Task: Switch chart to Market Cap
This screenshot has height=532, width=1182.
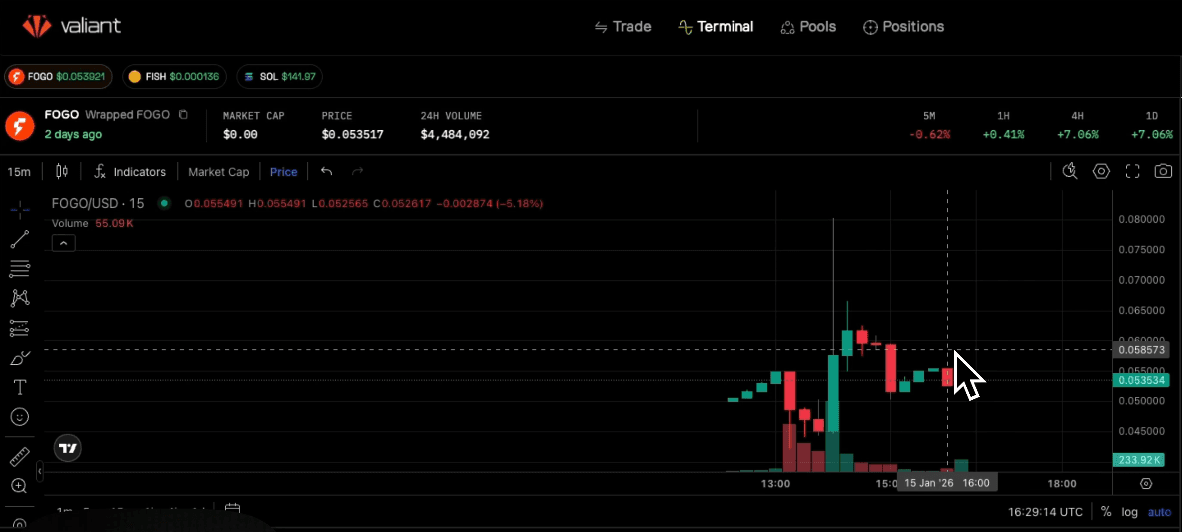Action: click(x=219, y=172)
